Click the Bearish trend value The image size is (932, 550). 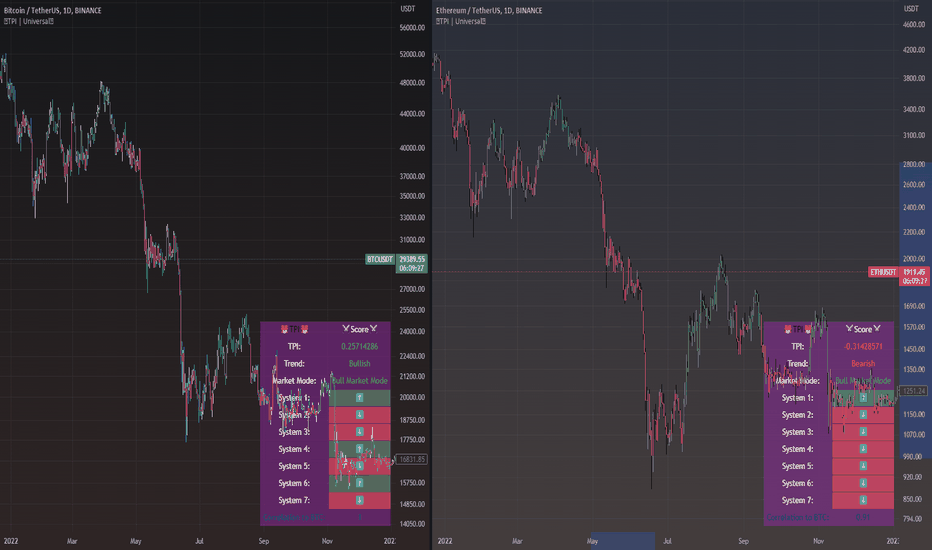tap(863, 364)
